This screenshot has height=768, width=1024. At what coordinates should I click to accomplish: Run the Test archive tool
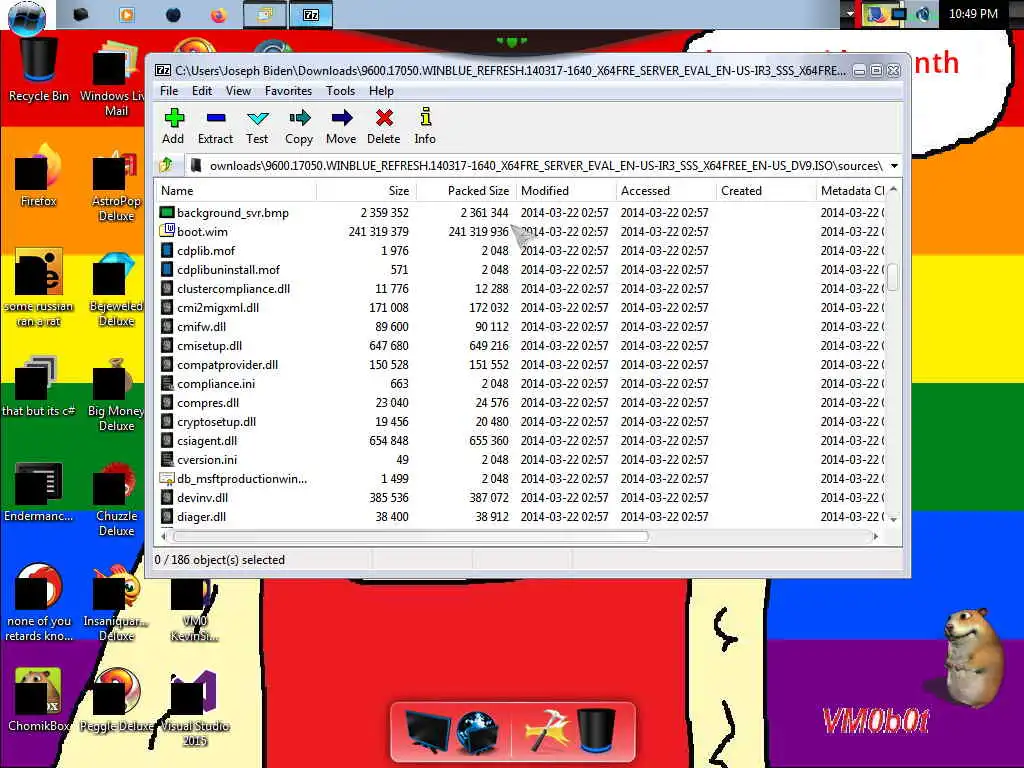[x=257, y=125]
